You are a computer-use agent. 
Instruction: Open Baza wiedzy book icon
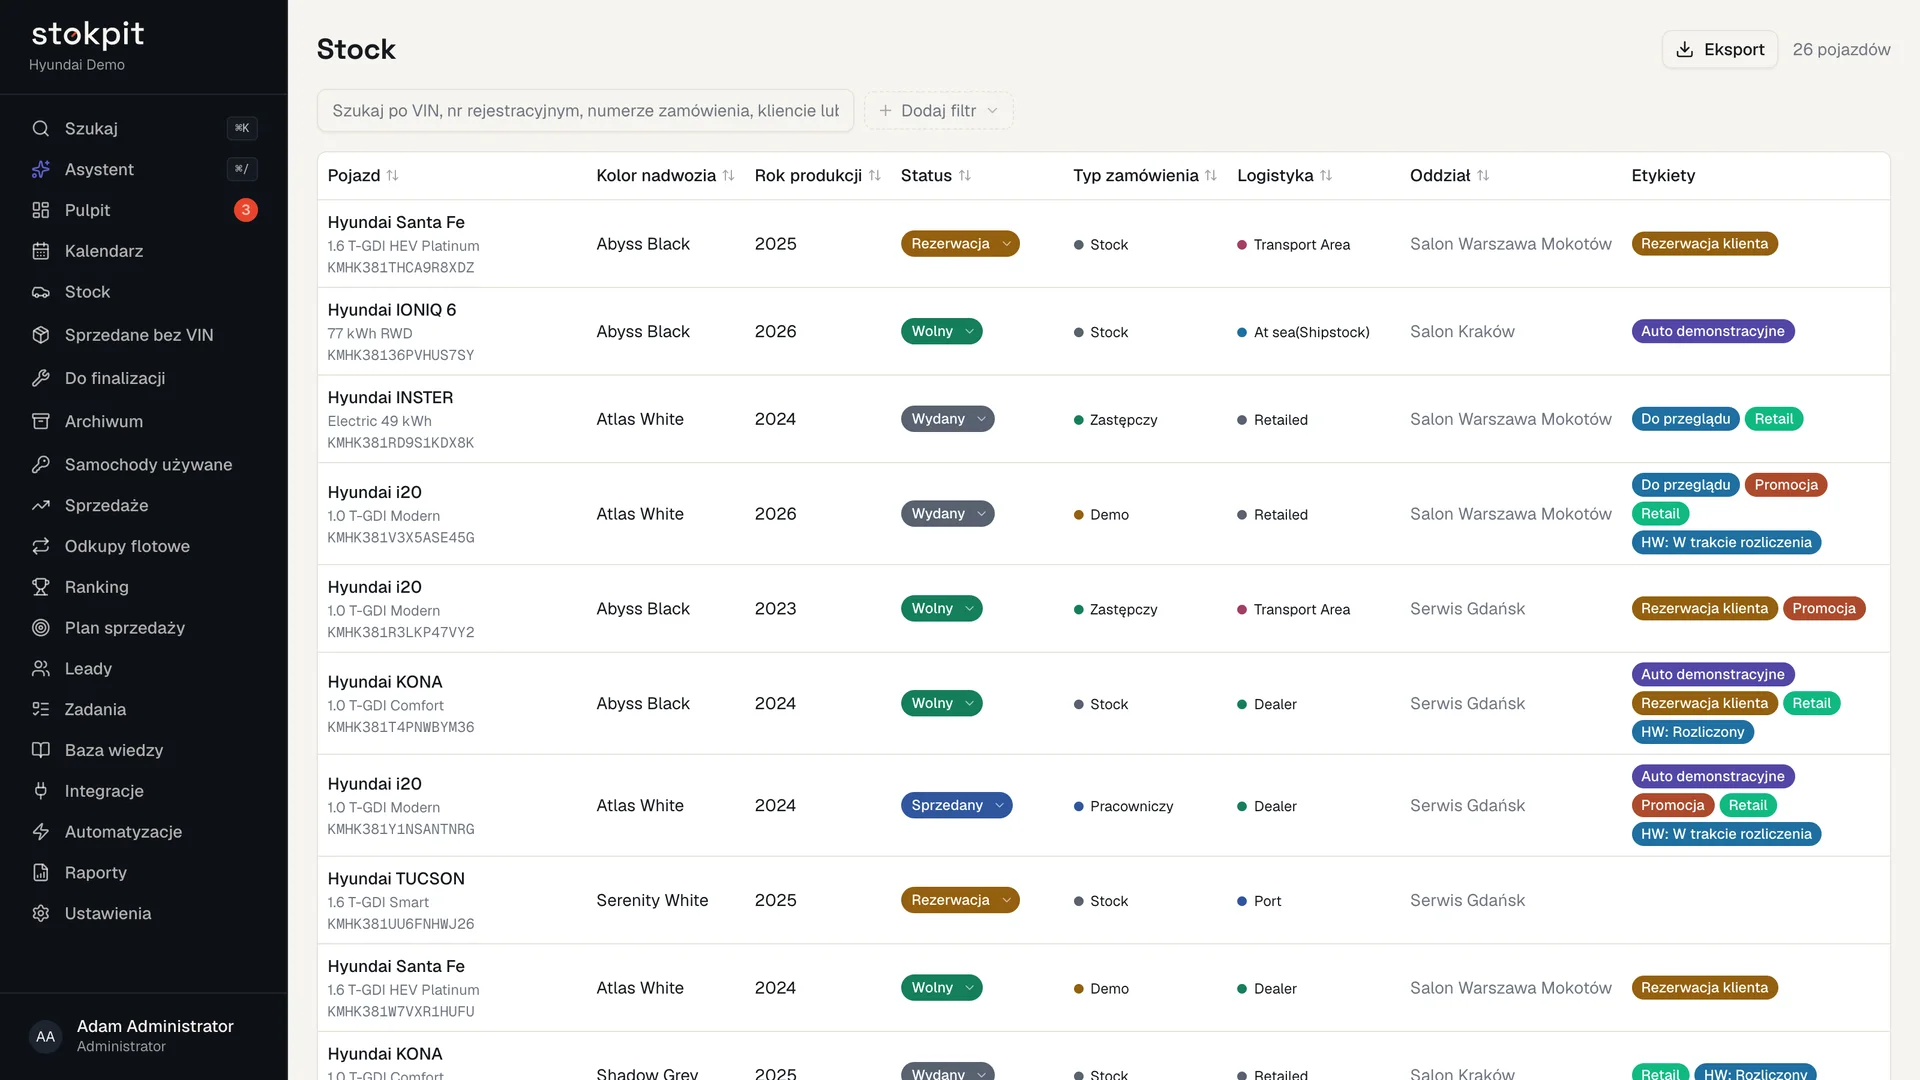(41, 750)
